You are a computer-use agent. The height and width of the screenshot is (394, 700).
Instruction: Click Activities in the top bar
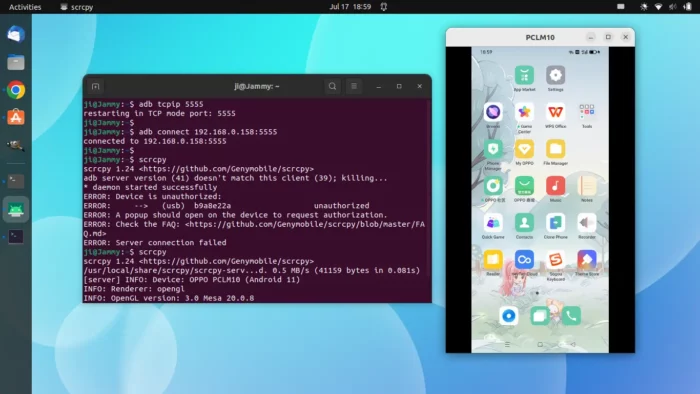[x=25, y=7]
